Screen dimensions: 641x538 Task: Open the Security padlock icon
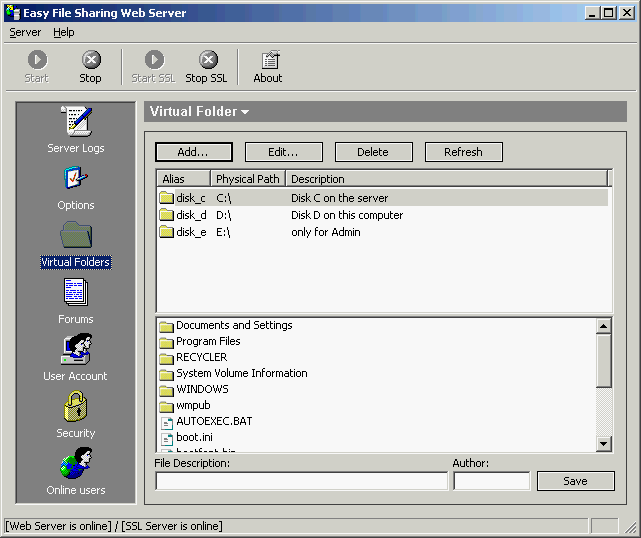[x=76, y=406]
